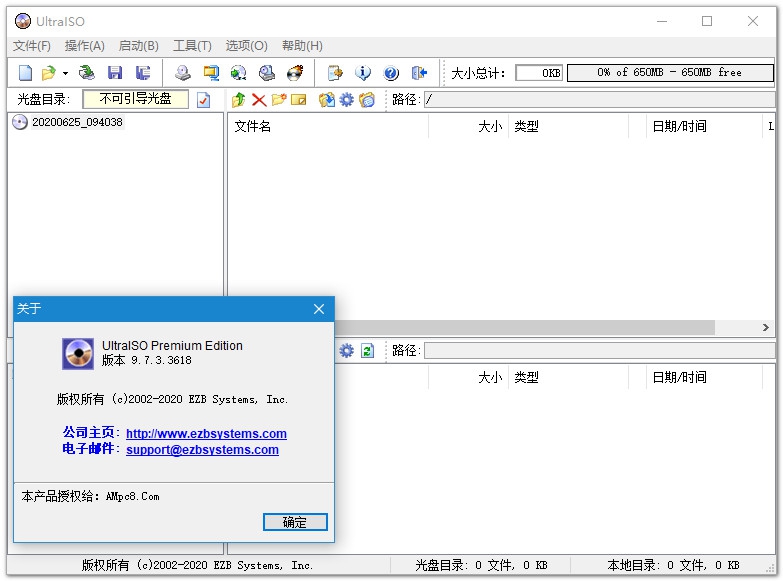Viewport: 783px width, 581px height.
Task: Click the 650MB capacity progress bar
Action: tap(670, 72)
